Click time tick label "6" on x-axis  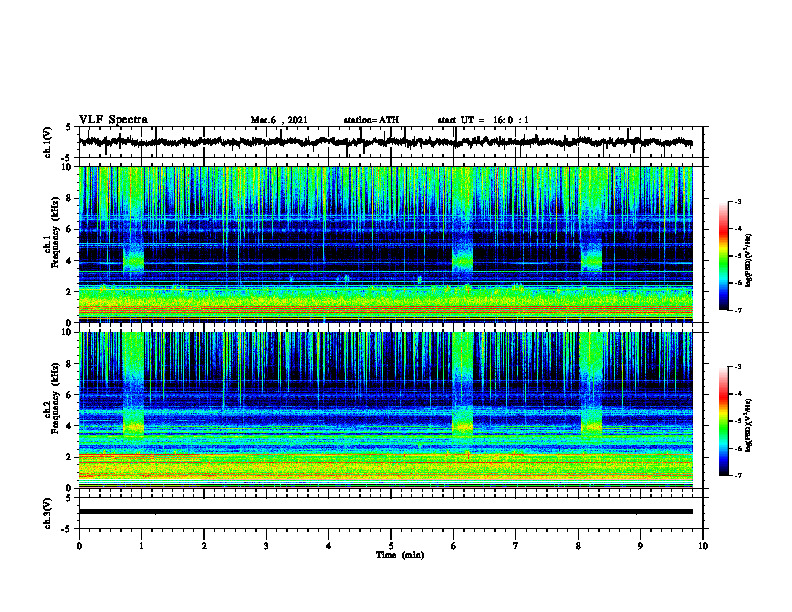point(454,546)
